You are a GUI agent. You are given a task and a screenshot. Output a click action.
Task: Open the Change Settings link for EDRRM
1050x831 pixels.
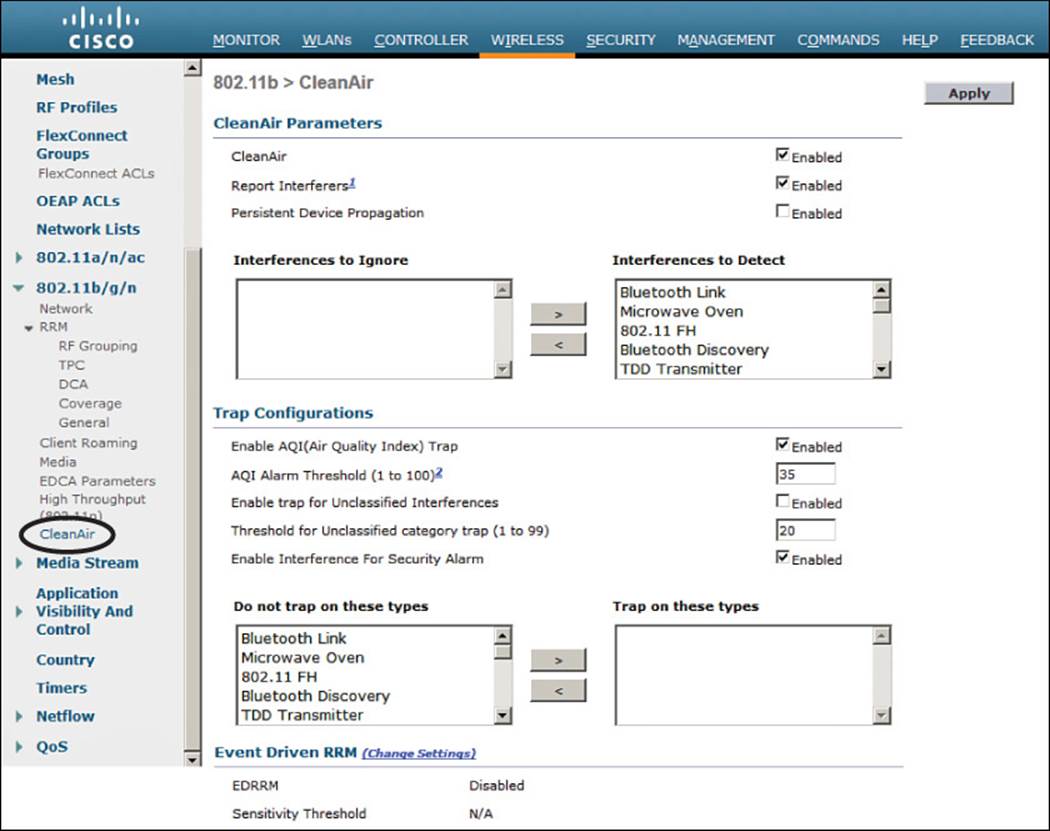pos(419,753)
